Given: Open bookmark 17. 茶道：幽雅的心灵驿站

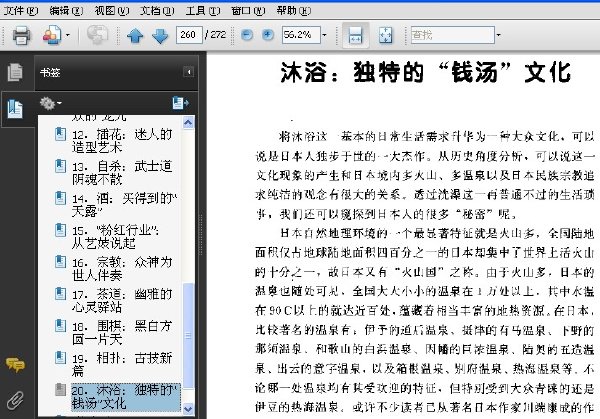Looking at the screenshot, I should (122, 300).
